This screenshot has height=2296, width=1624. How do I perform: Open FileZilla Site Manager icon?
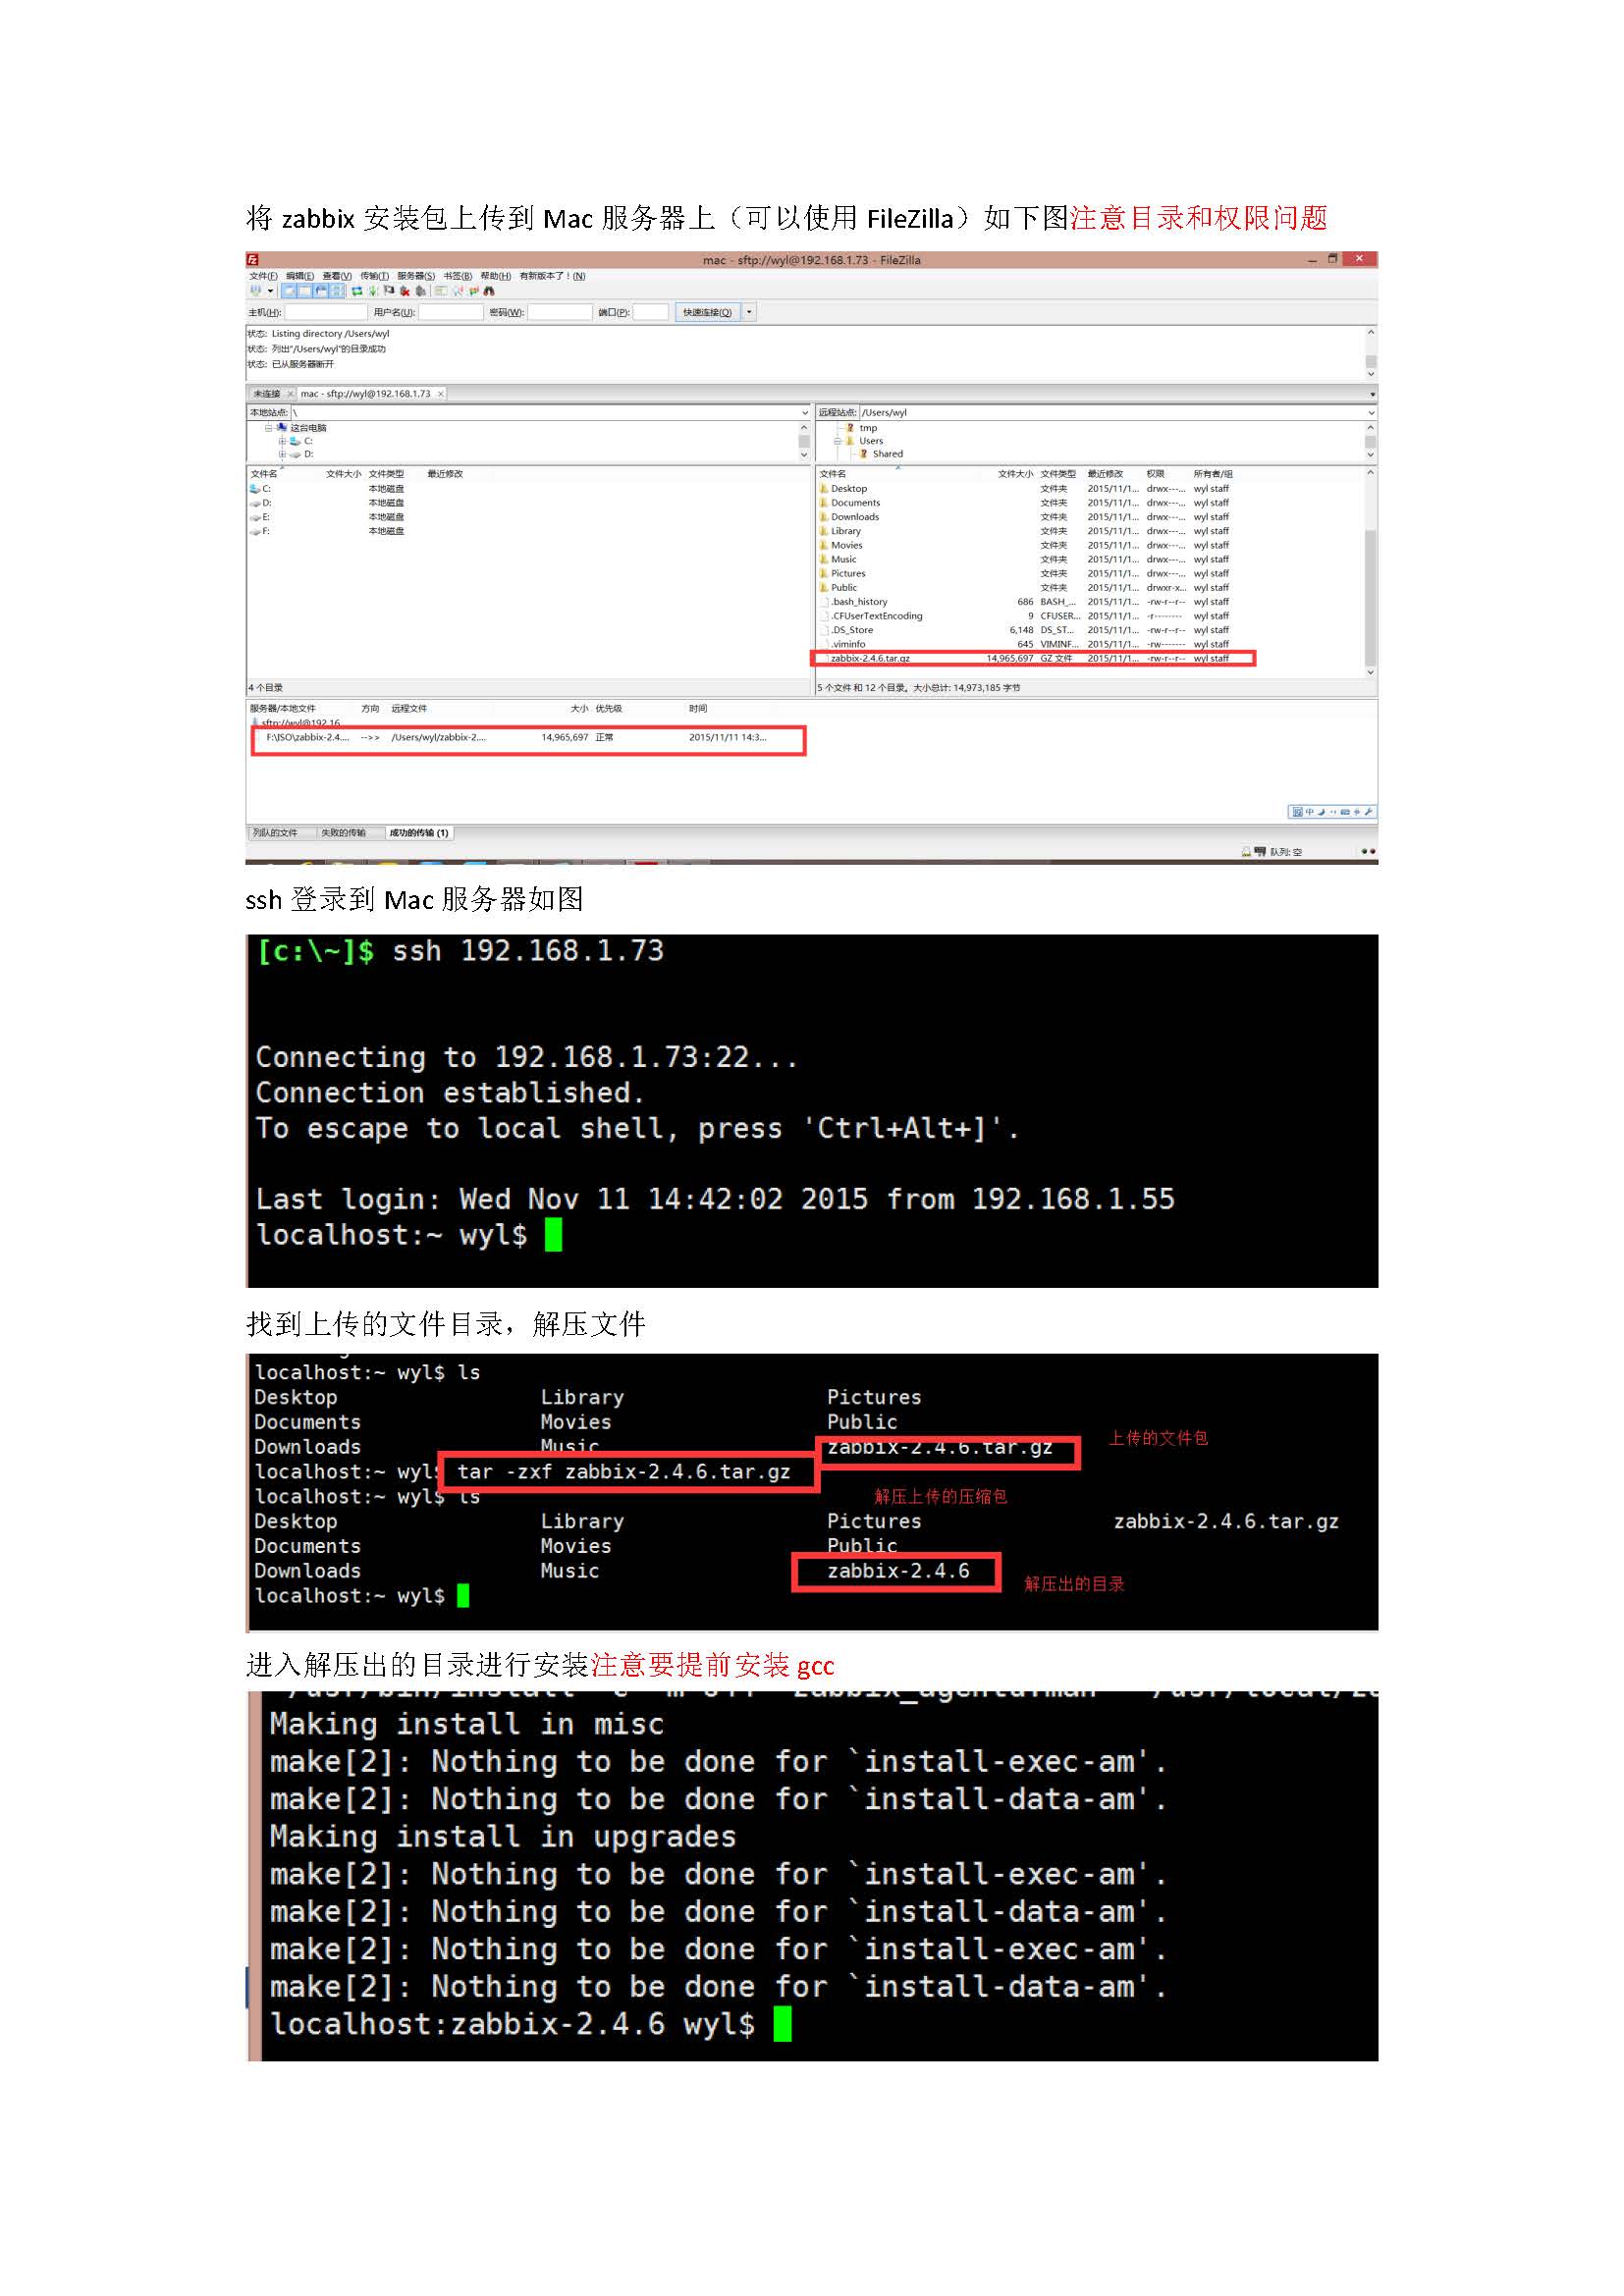pyautogui.click(x=256, y=292)
